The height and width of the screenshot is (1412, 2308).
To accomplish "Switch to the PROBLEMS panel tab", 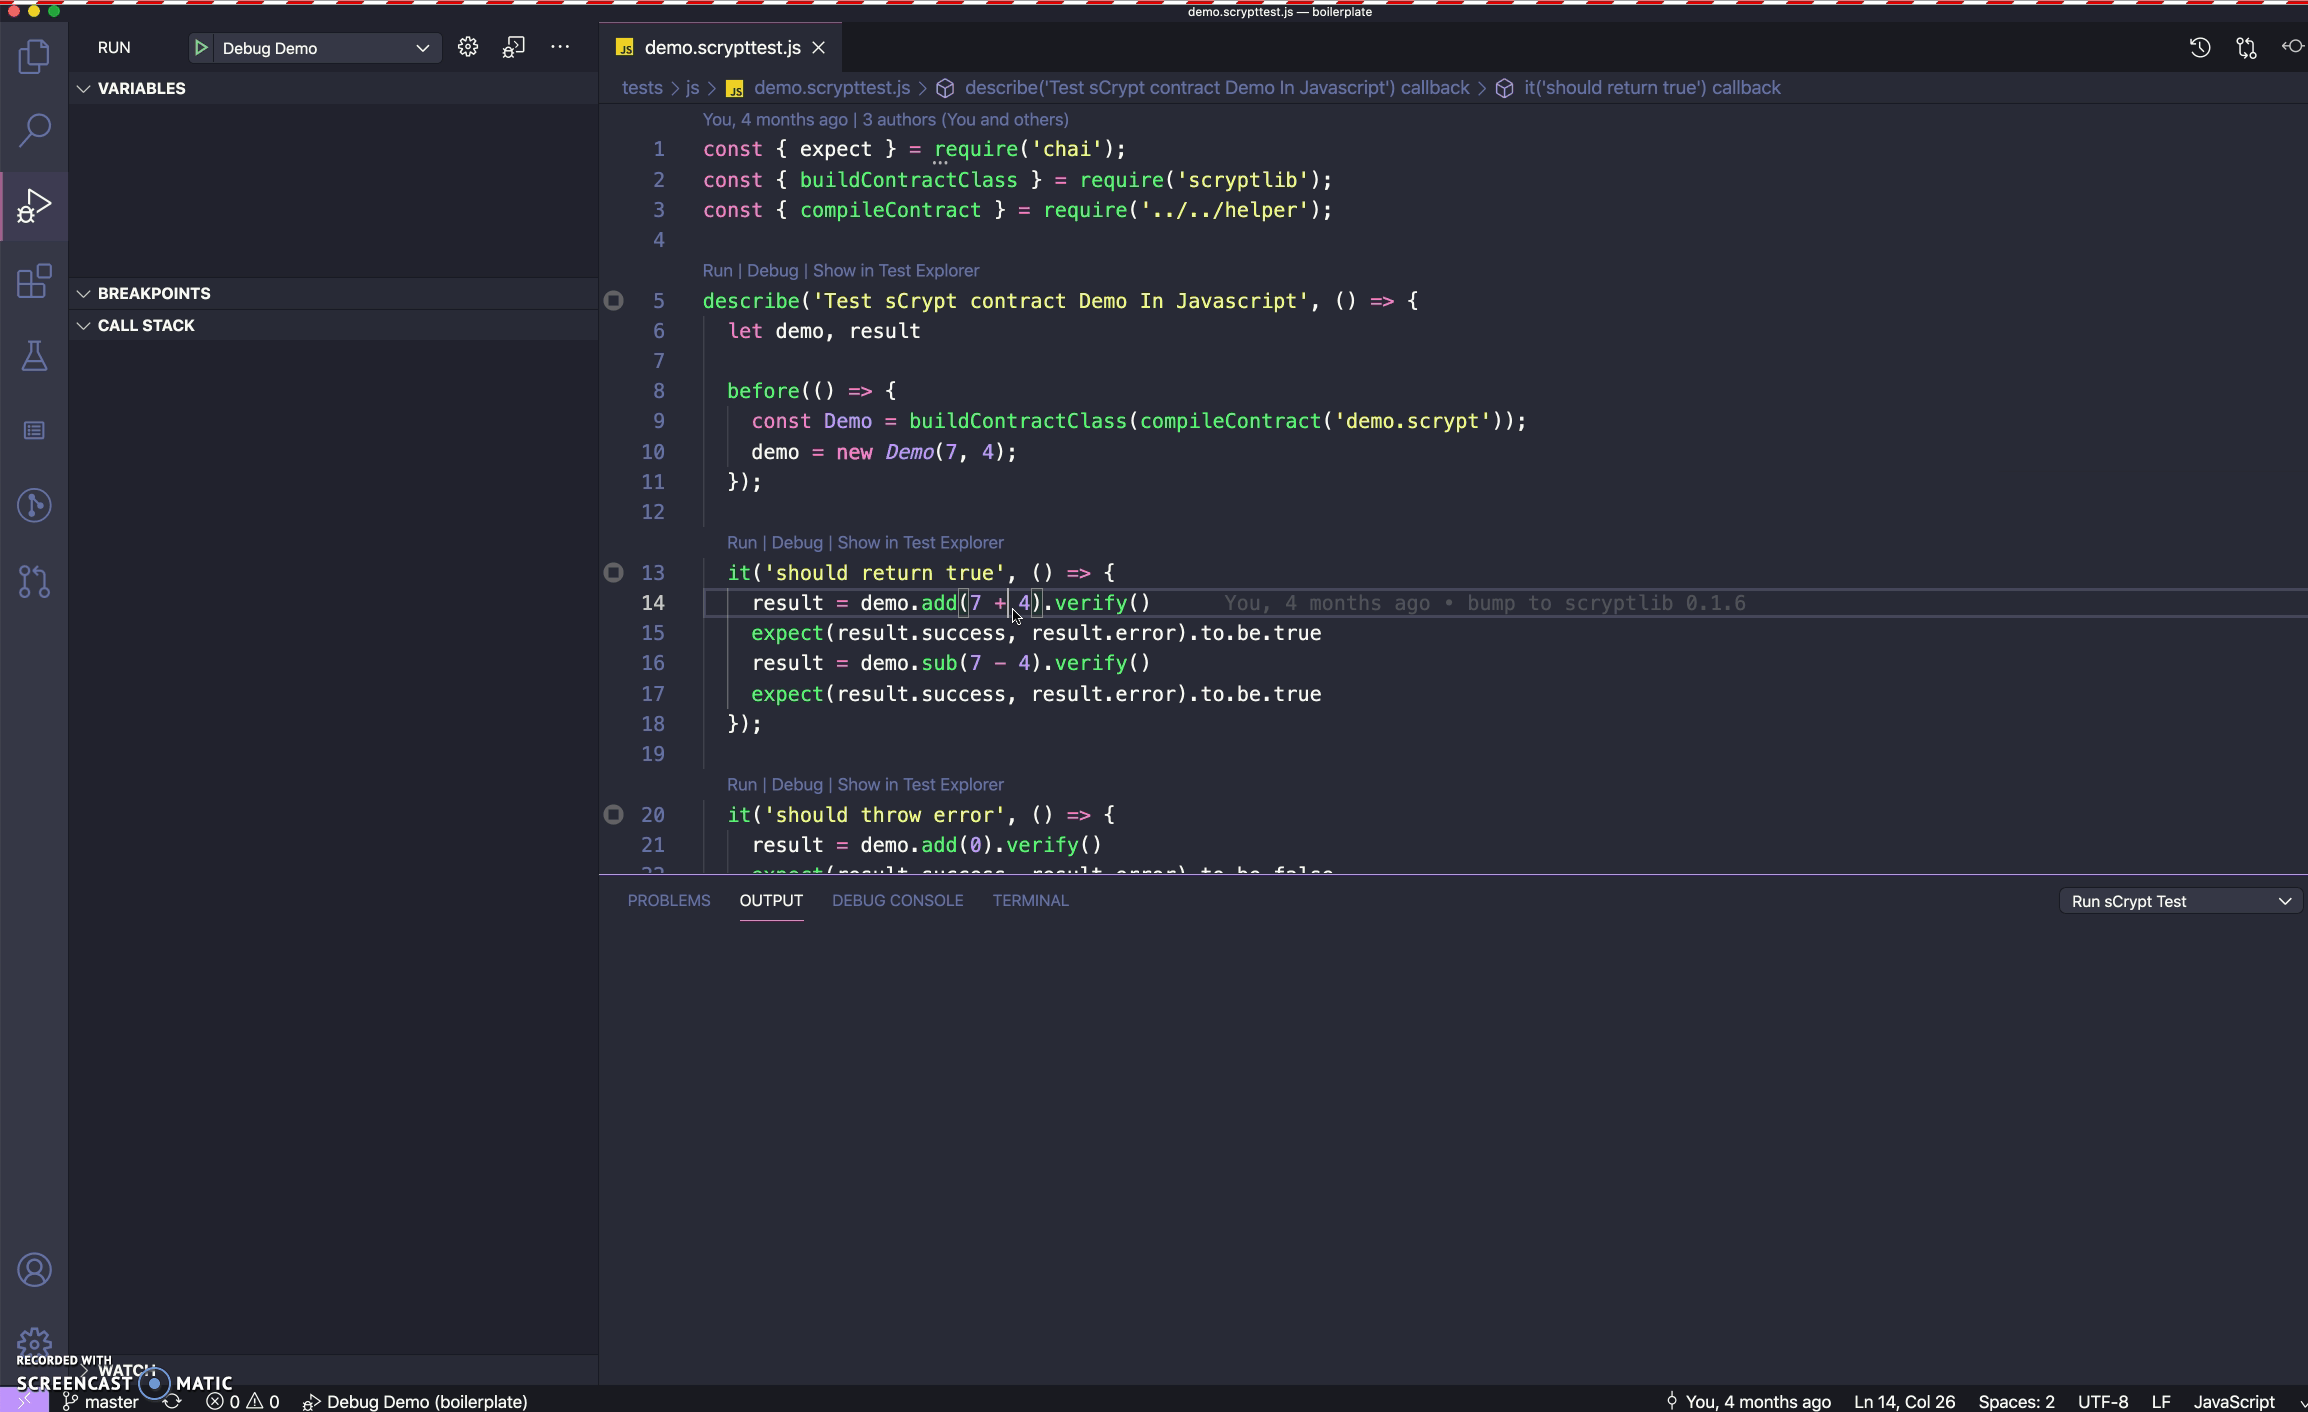I will tap(669, 900).
